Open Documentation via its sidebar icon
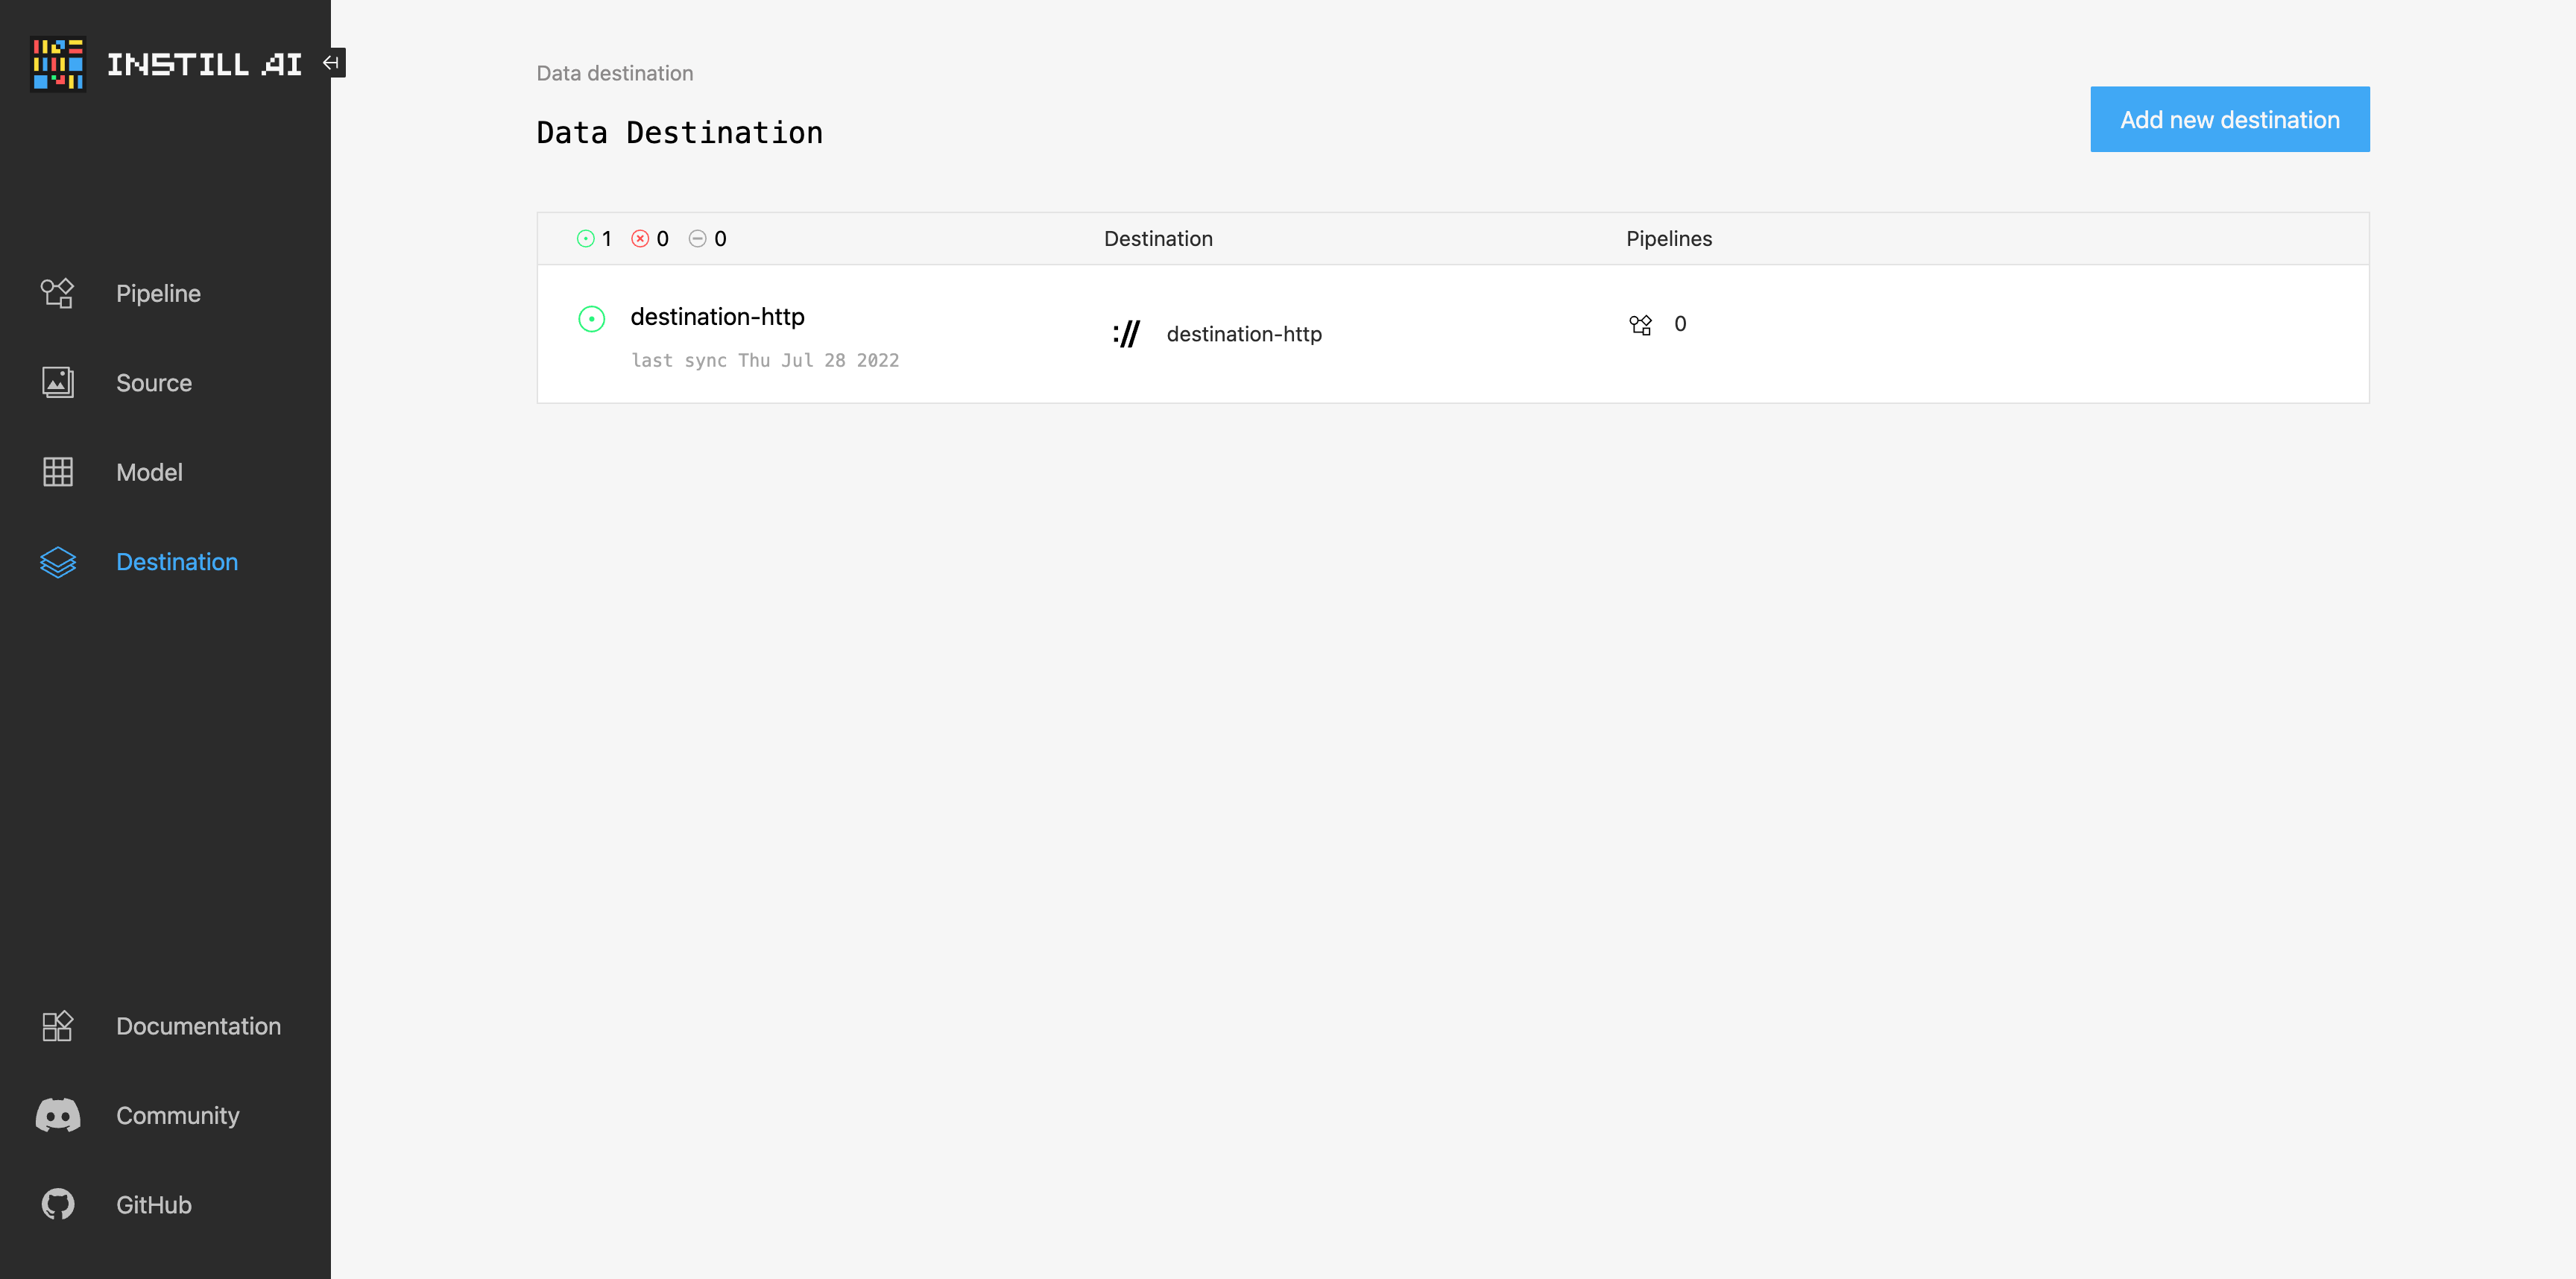This screenshot has height=1279, width=2576. point(57,1026)
